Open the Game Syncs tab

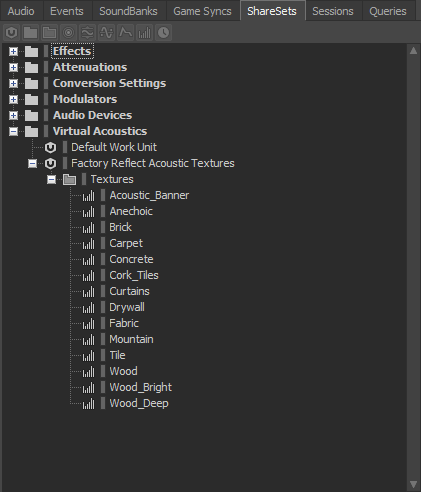coord(202,11)
